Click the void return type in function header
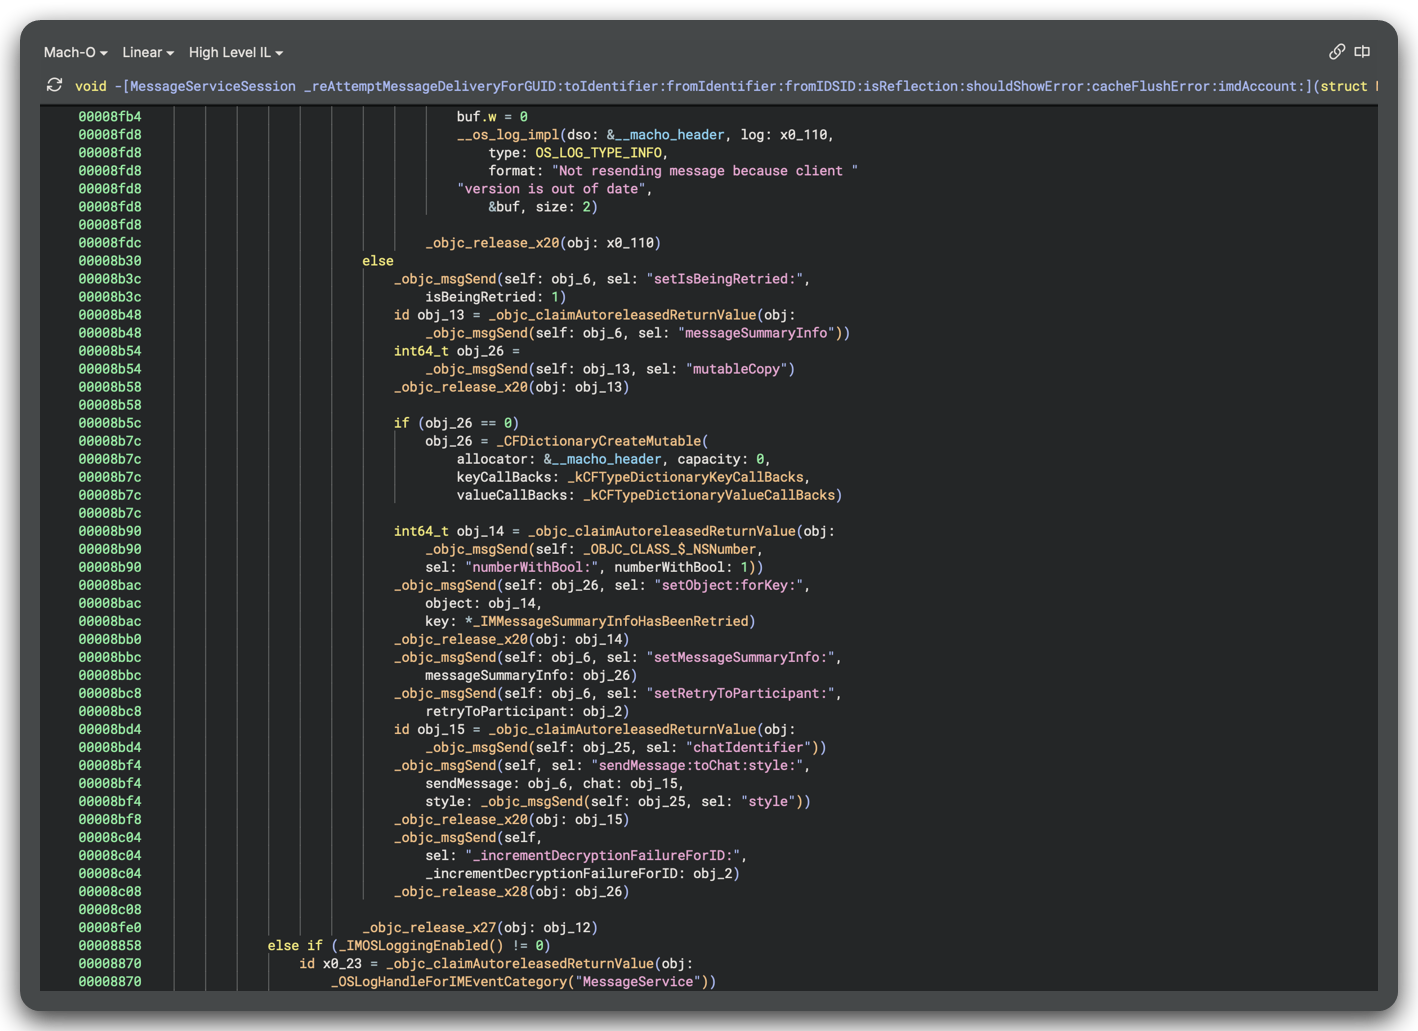This screenshot has width=1418, height=1031. (x=91, y=86)
